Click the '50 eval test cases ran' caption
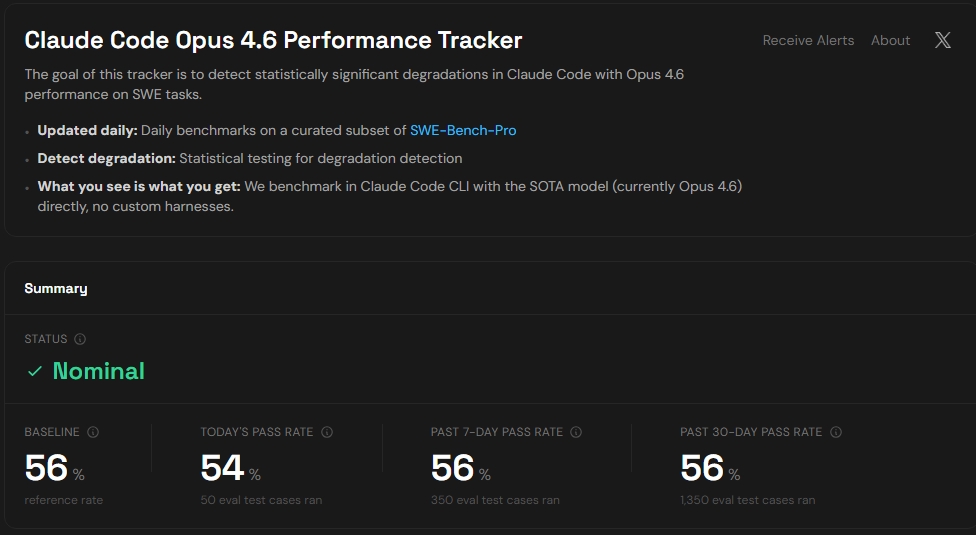The height and width of the screenshot is (535, 976). pyautogui.click(x=261, y=500)
